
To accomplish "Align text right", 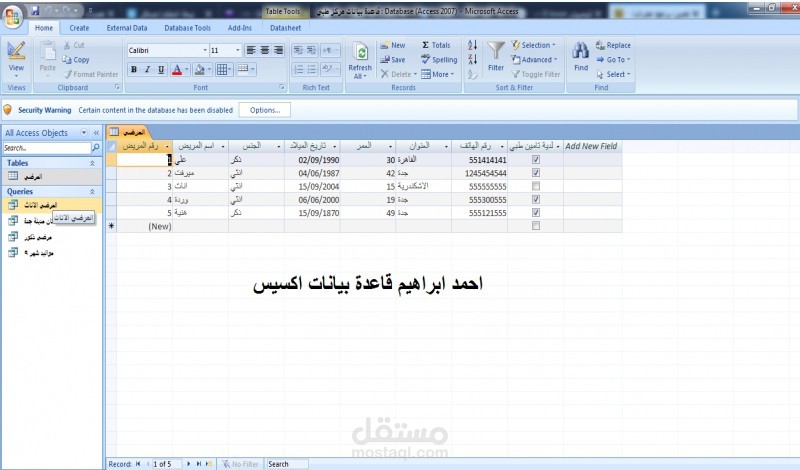I will (x=279, y=50).
